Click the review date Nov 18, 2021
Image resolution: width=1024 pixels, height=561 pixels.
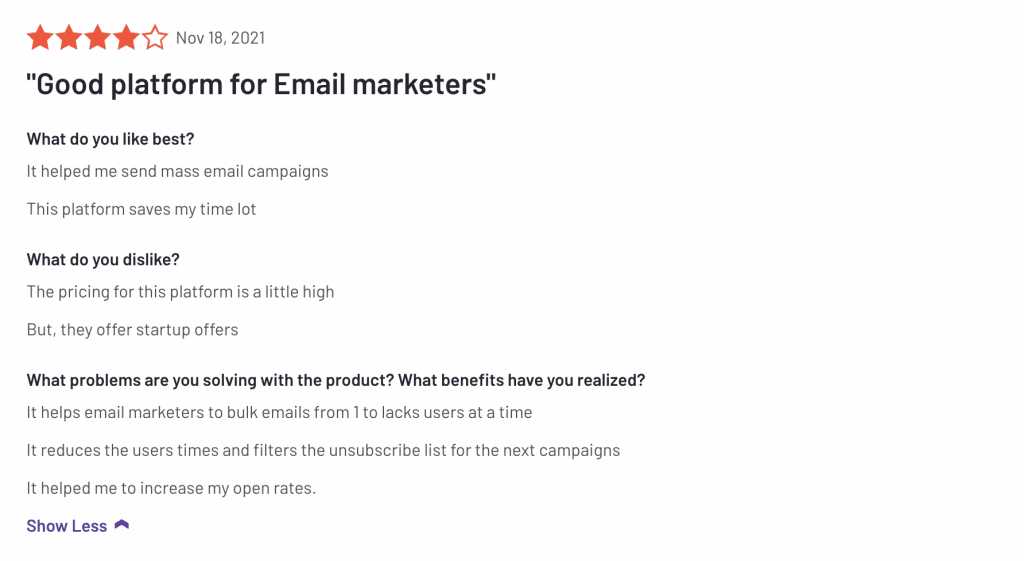(220, 38)
